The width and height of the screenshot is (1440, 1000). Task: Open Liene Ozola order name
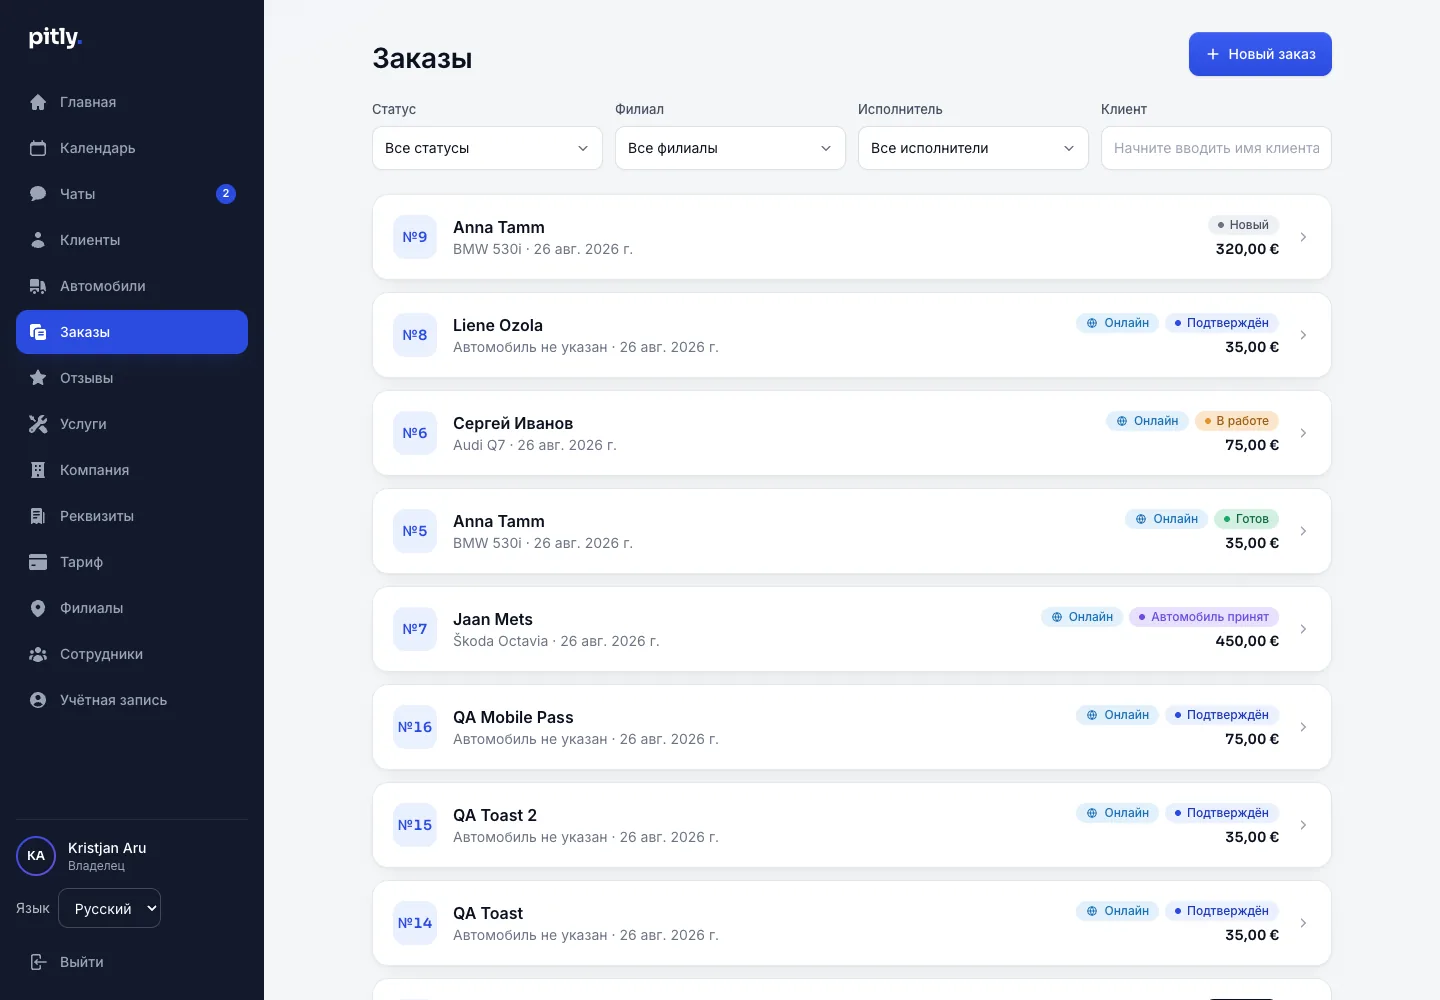click(x=498, y=325)
